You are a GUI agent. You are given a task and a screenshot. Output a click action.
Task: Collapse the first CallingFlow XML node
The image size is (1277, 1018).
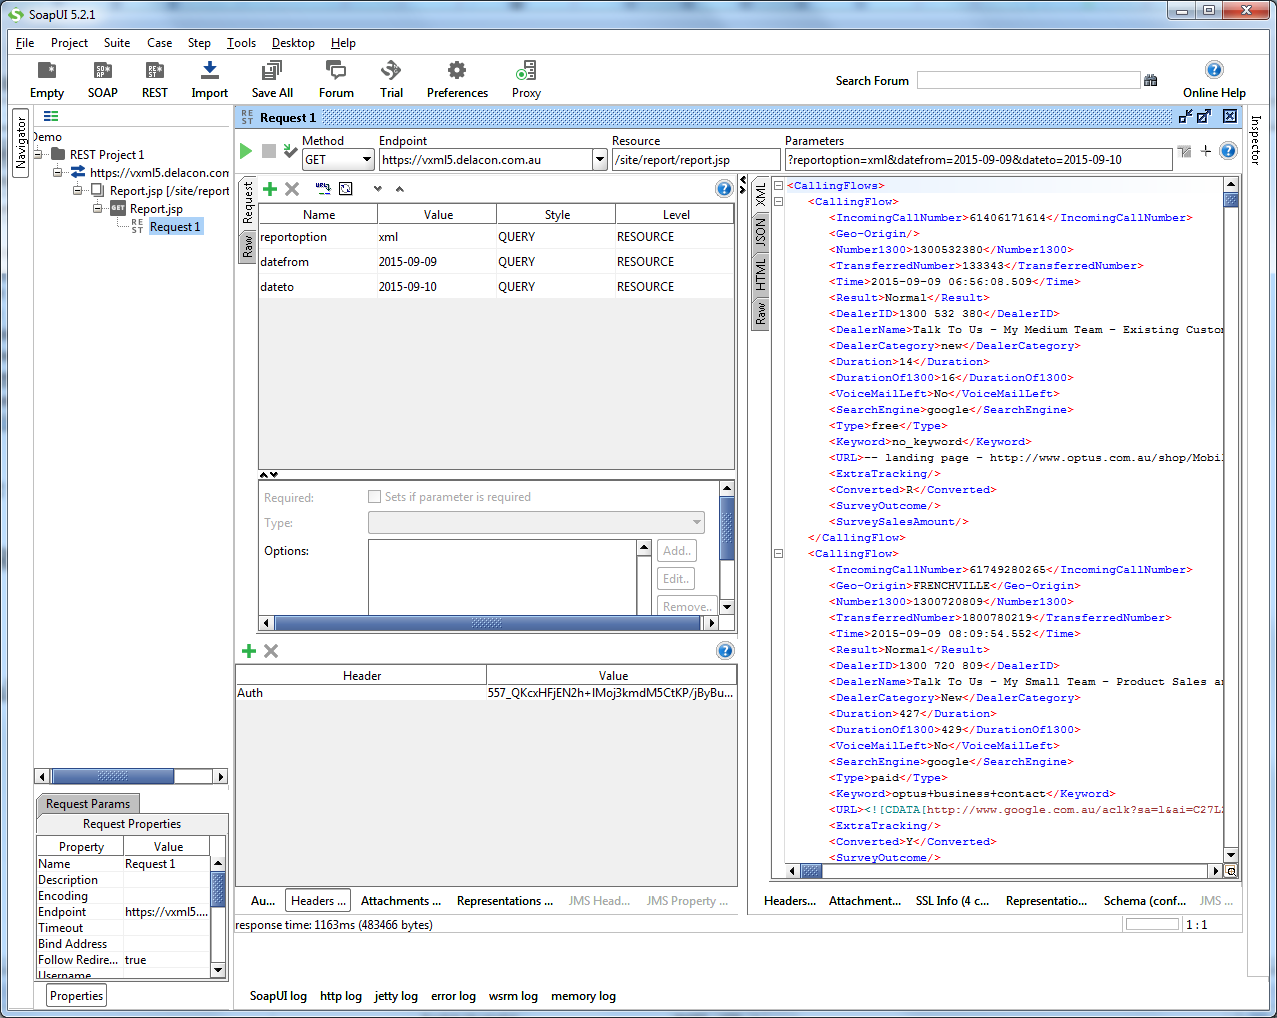(x=778, y=202)
